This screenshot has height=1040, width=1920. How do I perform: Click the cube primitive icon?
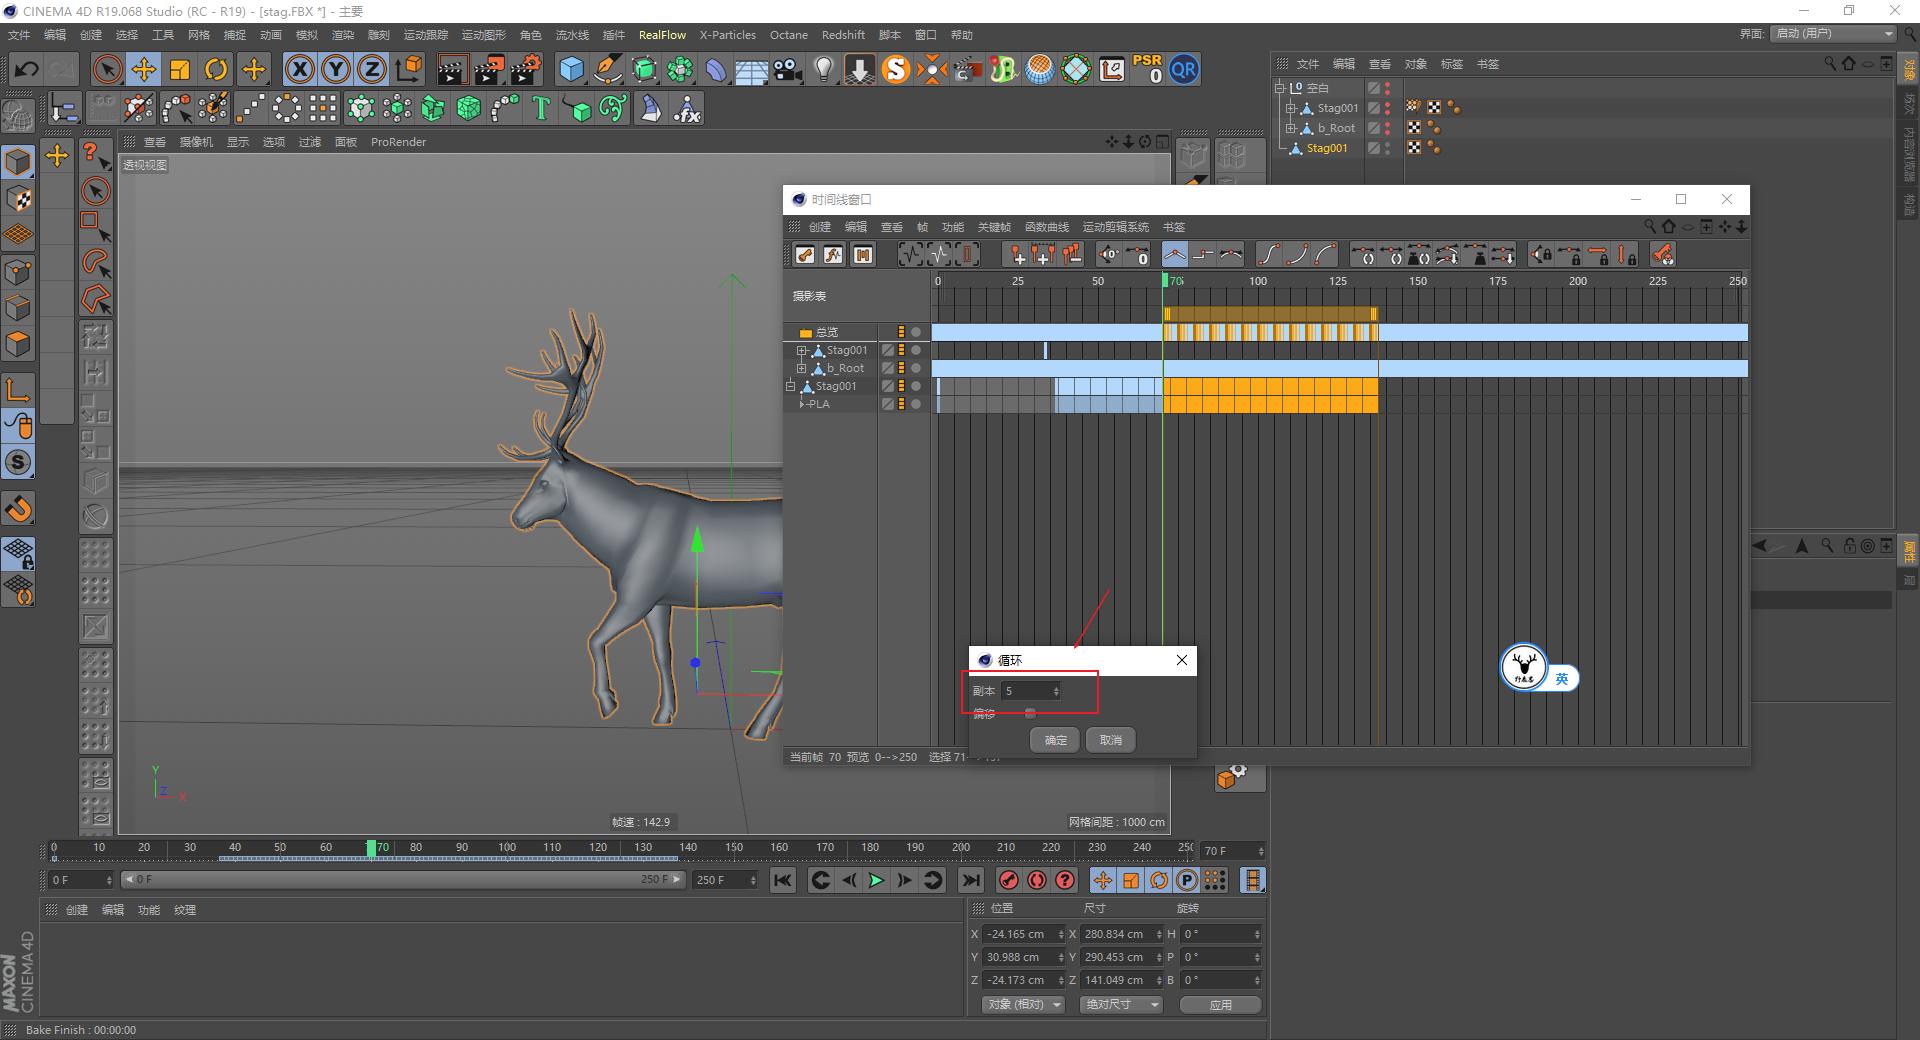click(572, 69)
